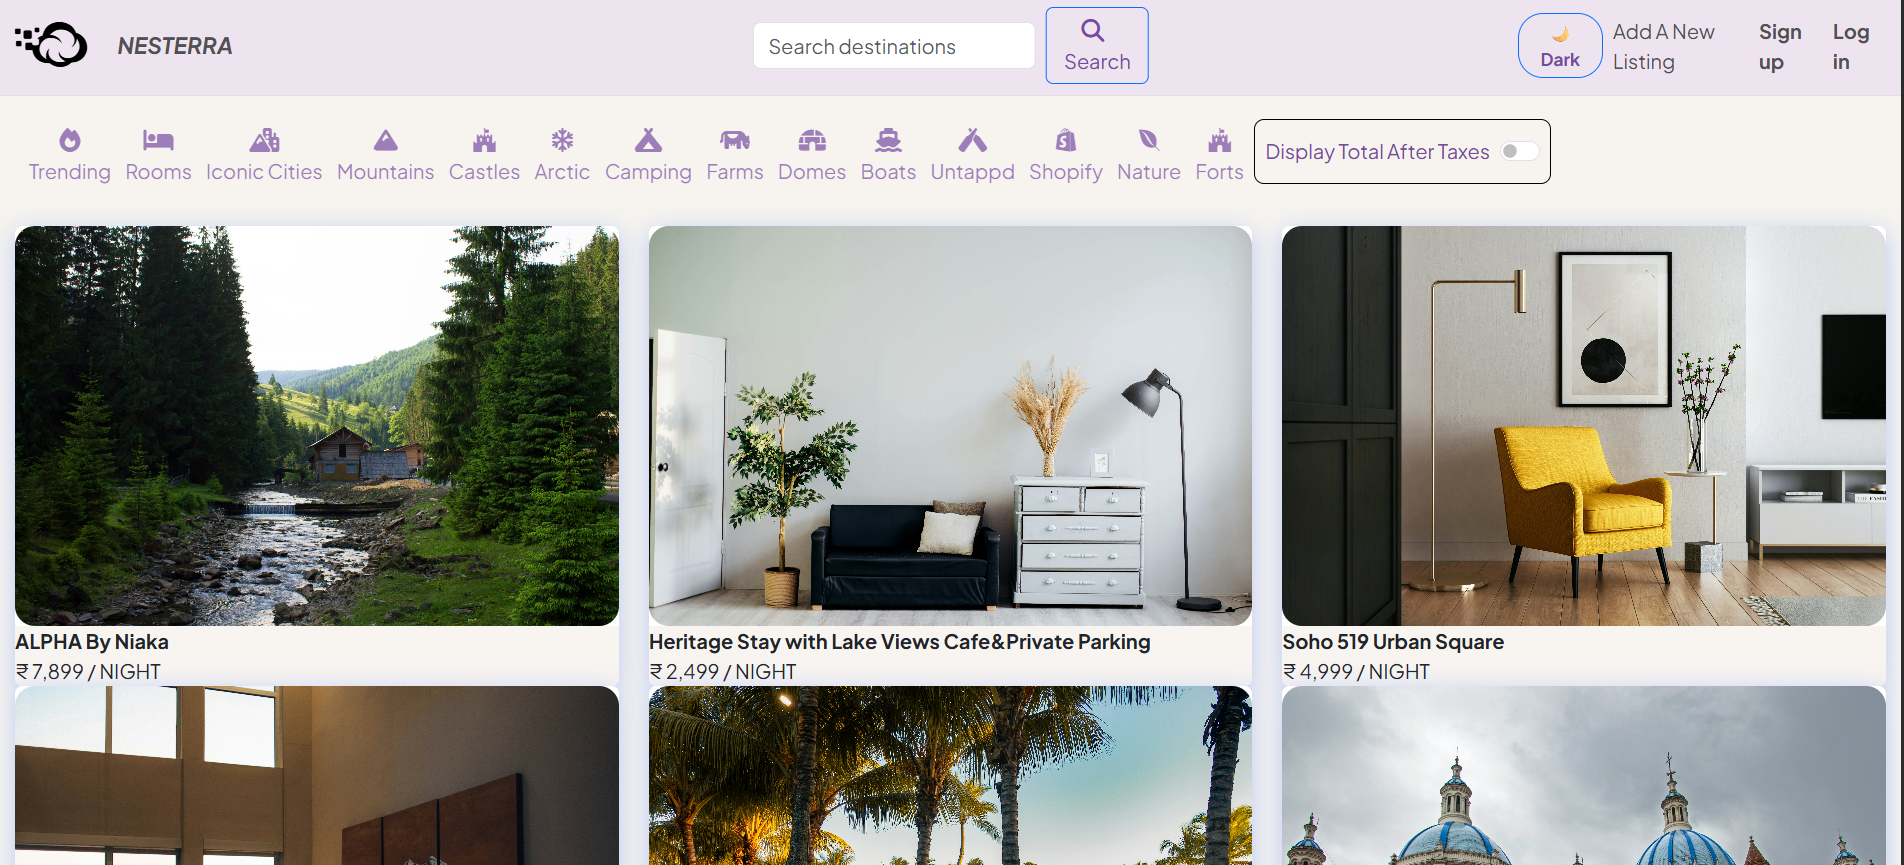The width and height of the screenshot is (1904, 865).
Task: Select the Iconic Cities category label
Action: coord(264,172)
